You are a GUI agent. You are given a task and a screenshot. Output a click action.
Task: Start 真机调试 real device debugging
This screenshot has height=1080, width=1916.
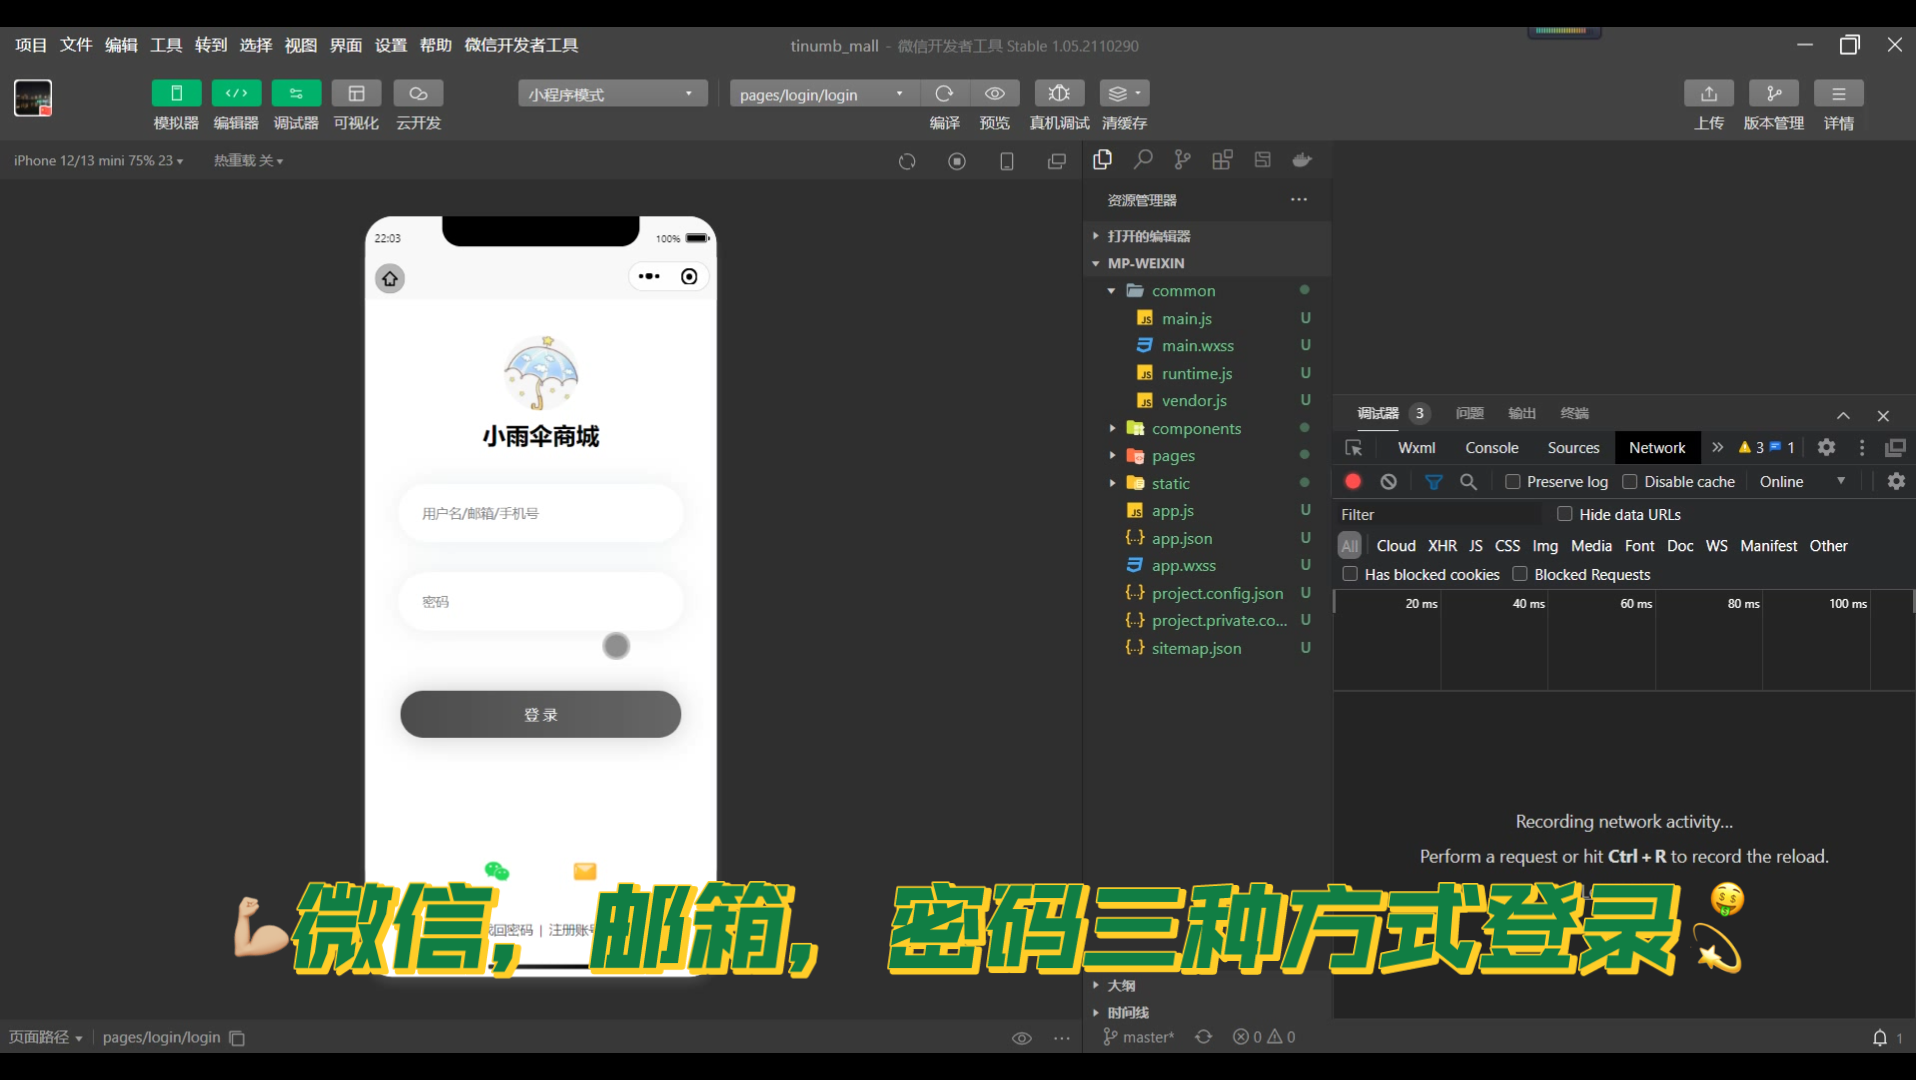1059,105
